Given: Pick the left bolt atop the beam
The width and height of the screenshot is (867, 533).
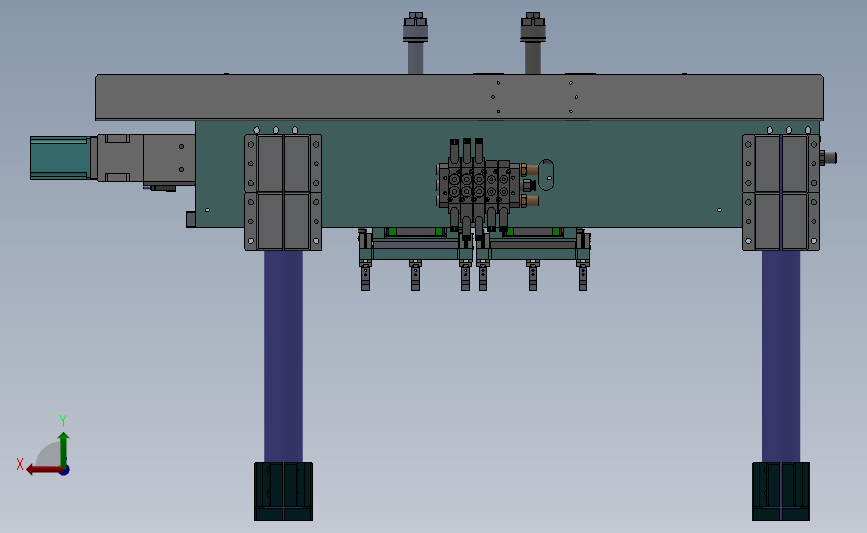Looking at the screenshot, I should pos(415,43).
